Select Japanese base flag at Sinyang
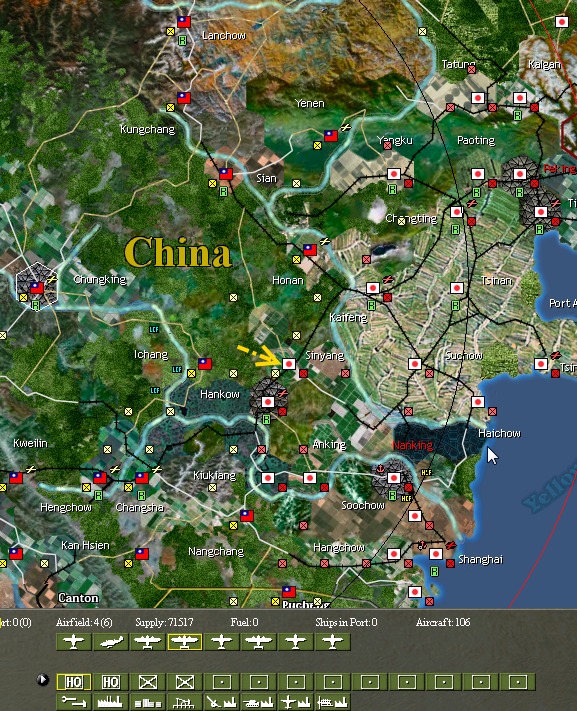The height and width of the screenshot is (711, 577). click(289, 364)
